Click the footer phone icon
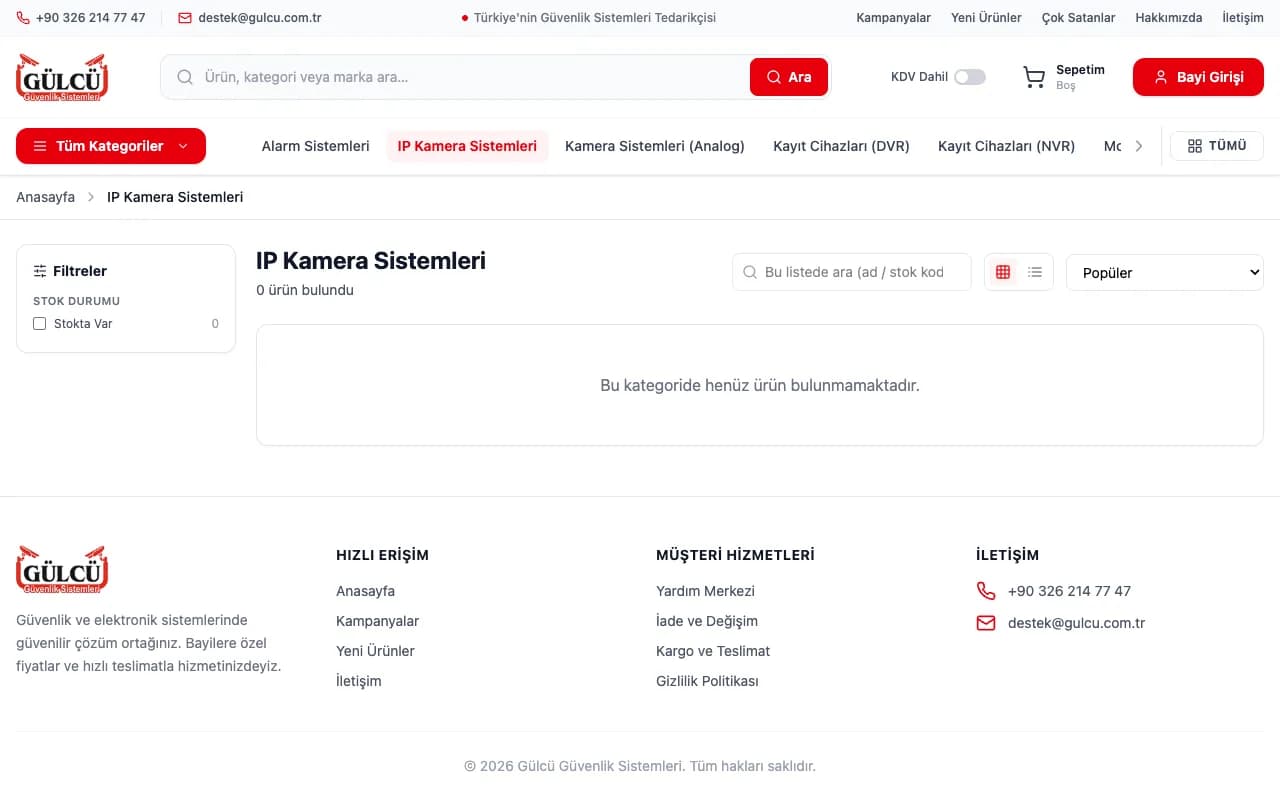Screen dimensions: 1280x800 986,591
